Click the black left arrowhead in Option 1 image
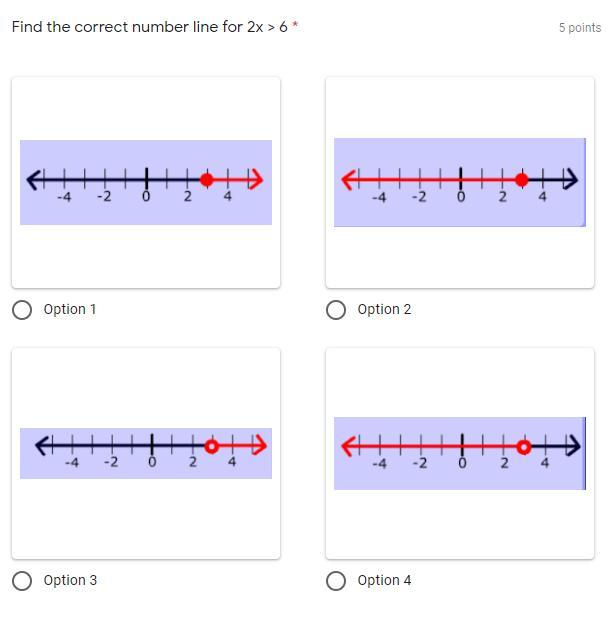This screenshot has width=607, height=617. [x=34, y=180]
